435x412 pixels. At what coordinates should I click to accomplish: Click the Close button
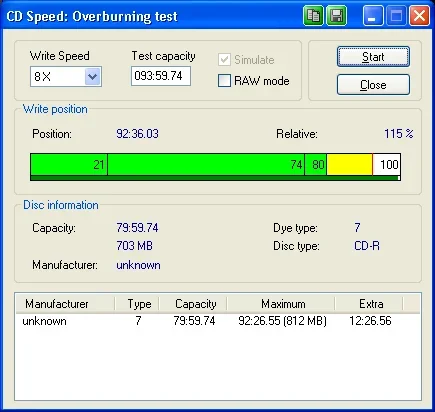373,85
